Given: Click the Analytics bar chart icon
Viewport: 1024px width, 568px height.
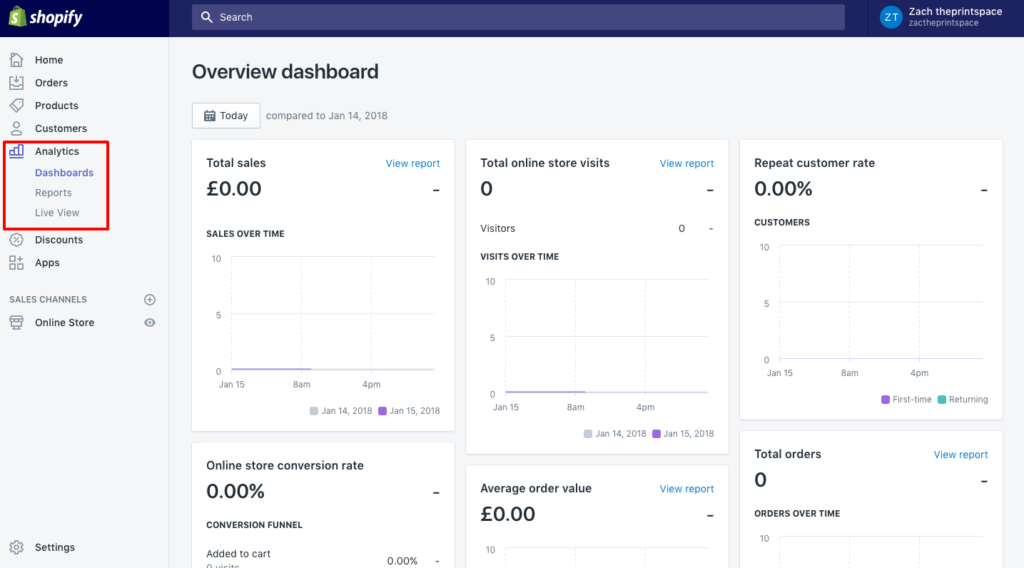Looking at the screenshot, I should coord(16,151).
